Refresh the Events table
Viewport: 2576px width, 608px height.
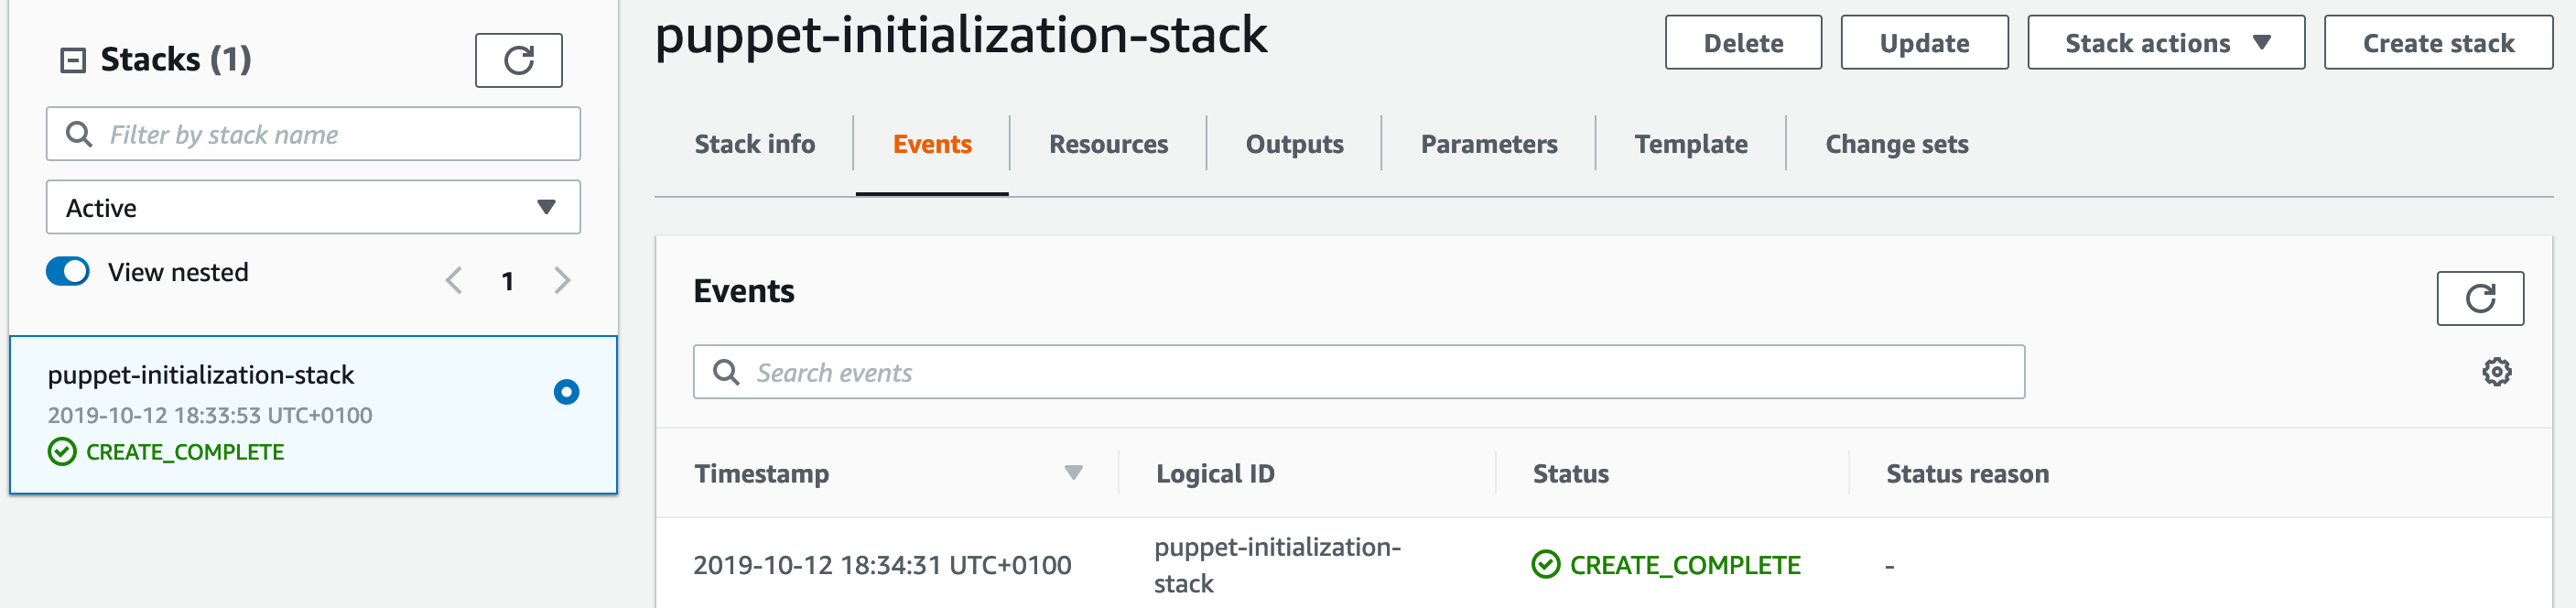[2480, 299]
